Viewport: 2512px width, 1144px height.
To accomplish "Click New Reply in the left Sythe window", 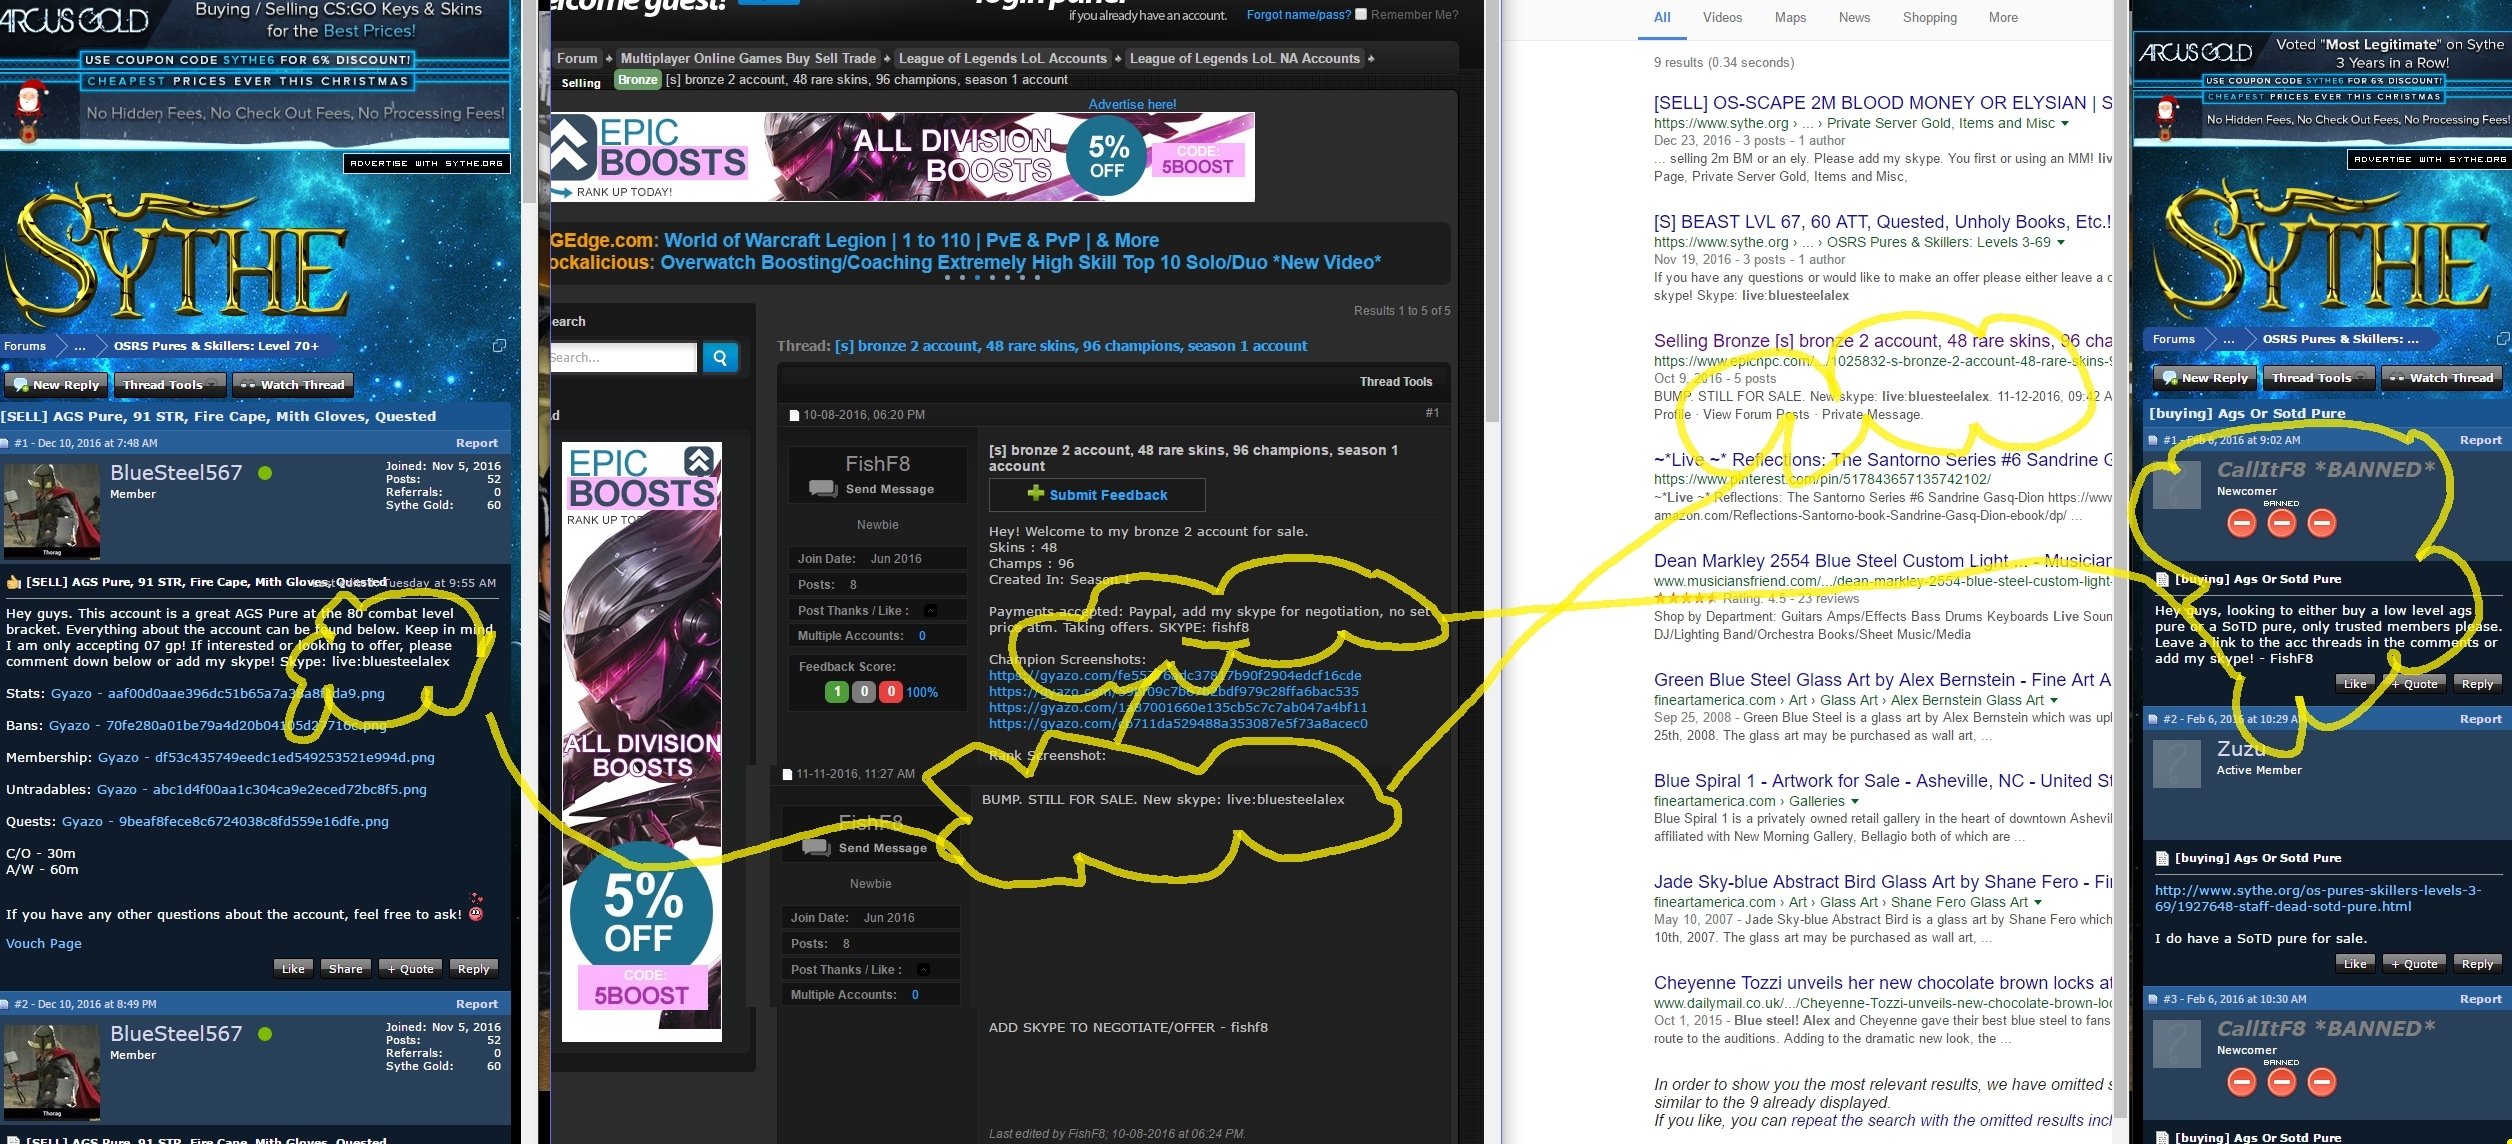I will 55,385.
